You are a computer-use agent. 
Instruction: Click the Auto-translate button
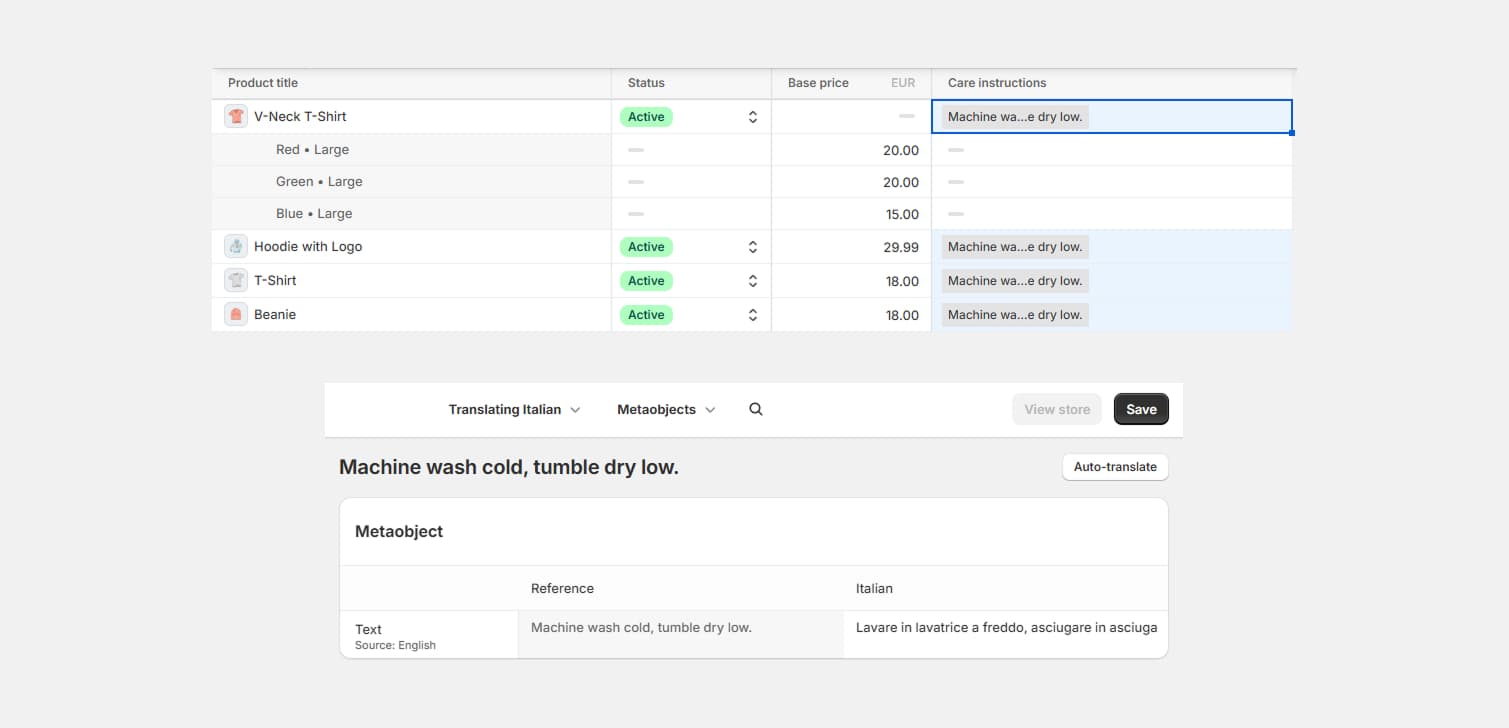(x=1114, y=467)
